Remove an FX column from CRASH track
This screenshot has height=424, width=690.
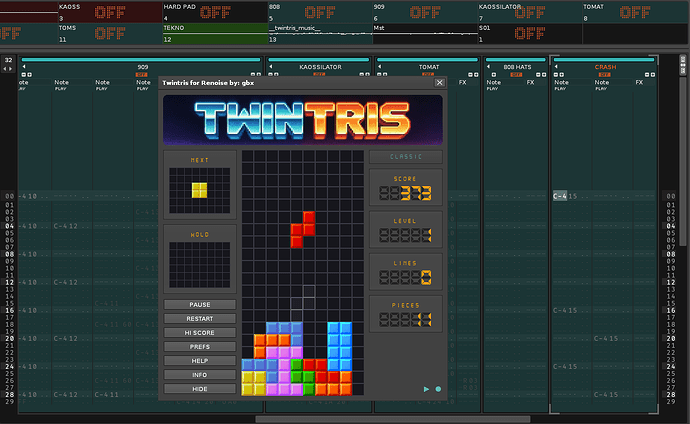click(x=647, y=75)
